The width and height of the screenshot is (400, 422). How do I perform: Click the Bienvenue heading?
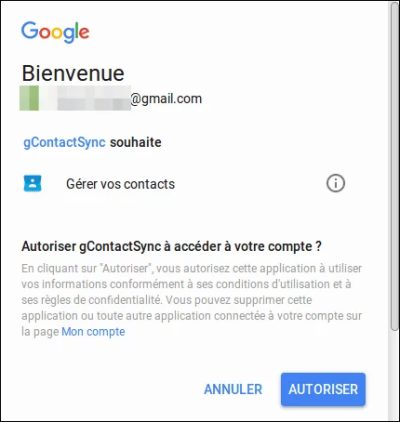[x=73, y=73]
